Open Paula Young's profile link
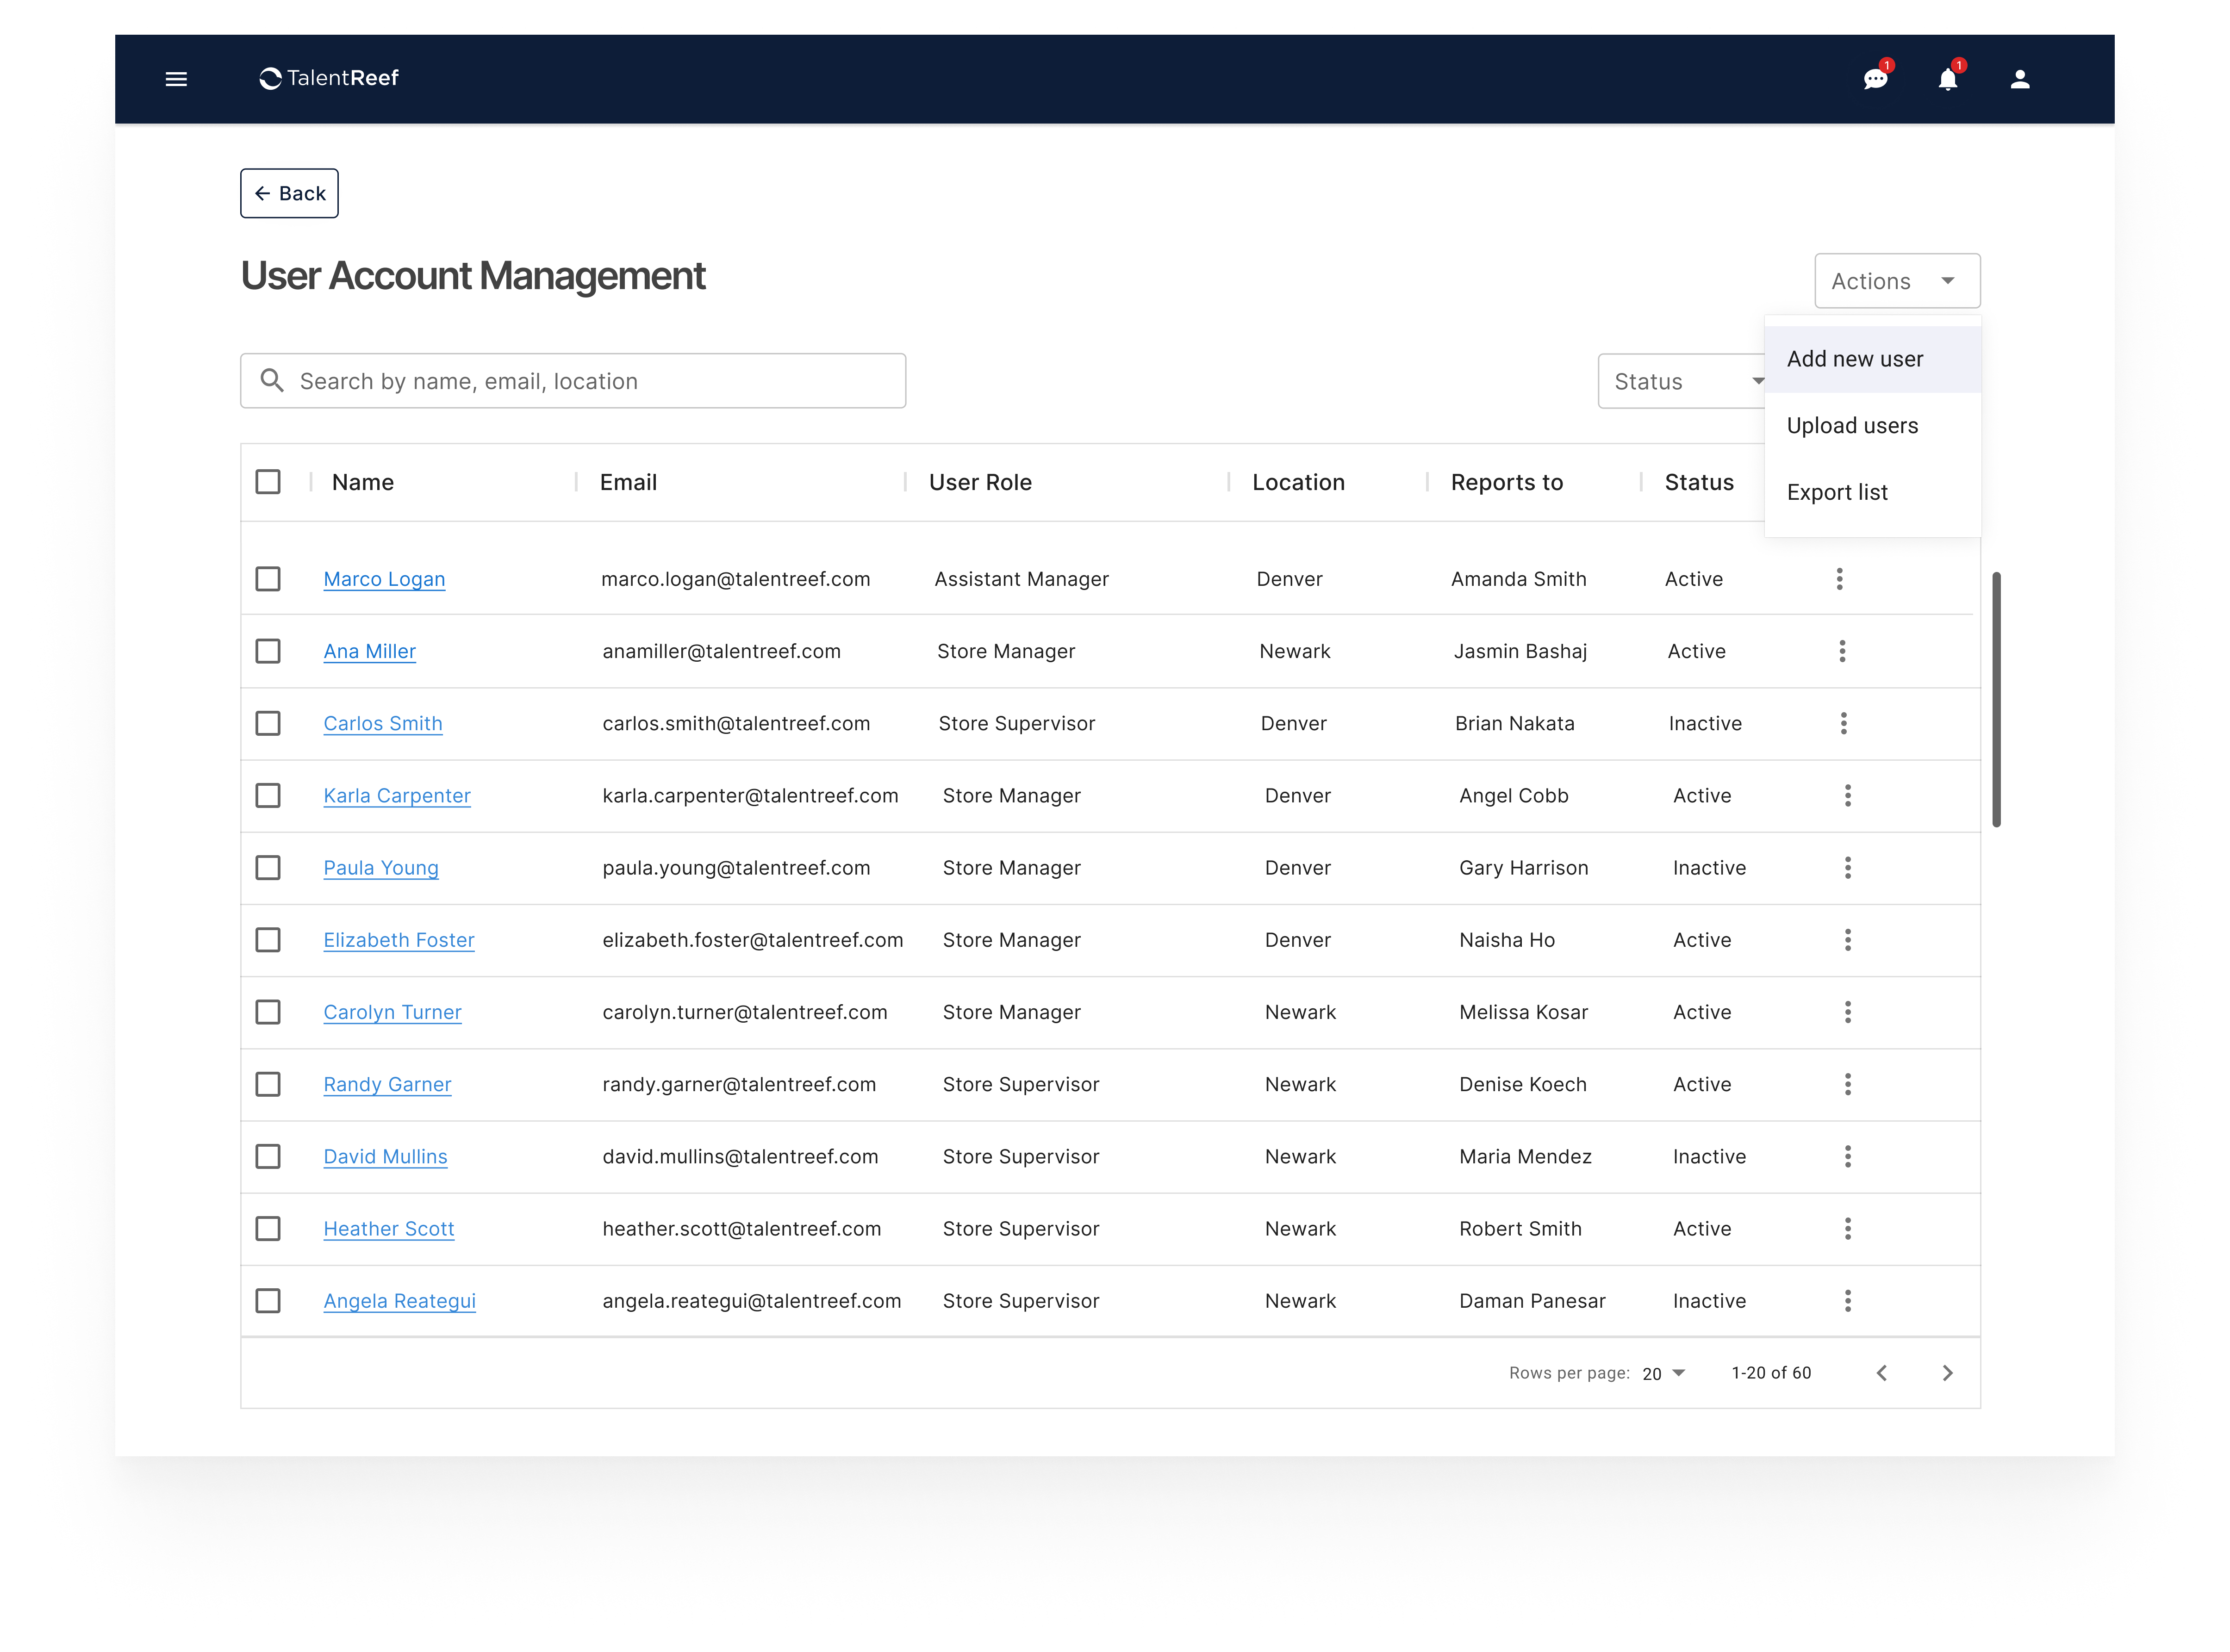 point(380,867)
